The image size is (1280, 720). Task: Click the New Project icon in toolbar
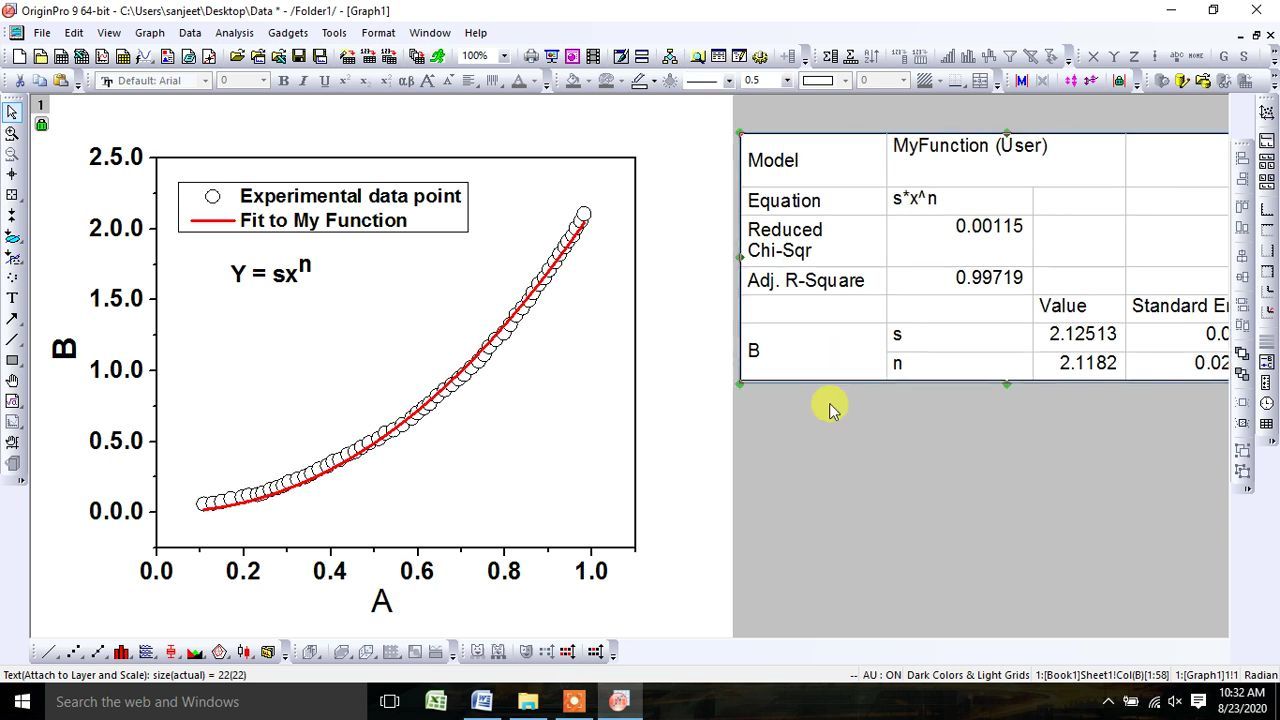point(19,56)
